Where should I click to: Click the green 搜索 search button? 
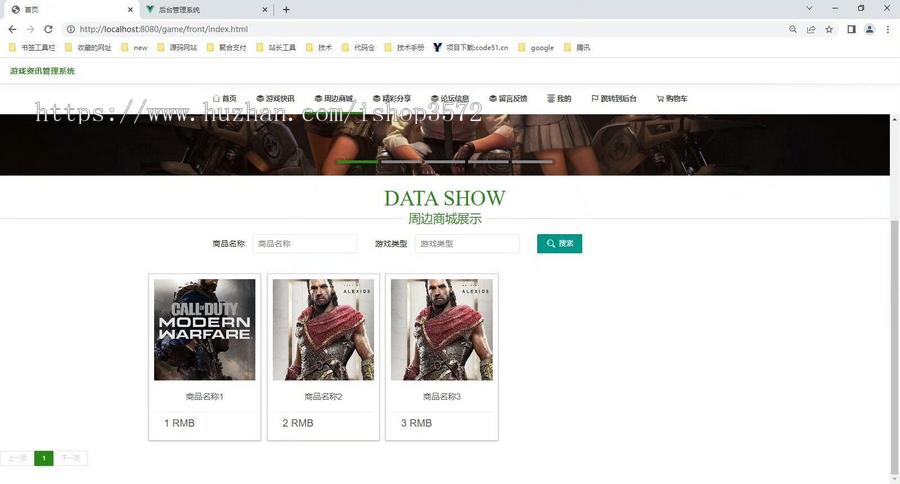tap(560, 243)
